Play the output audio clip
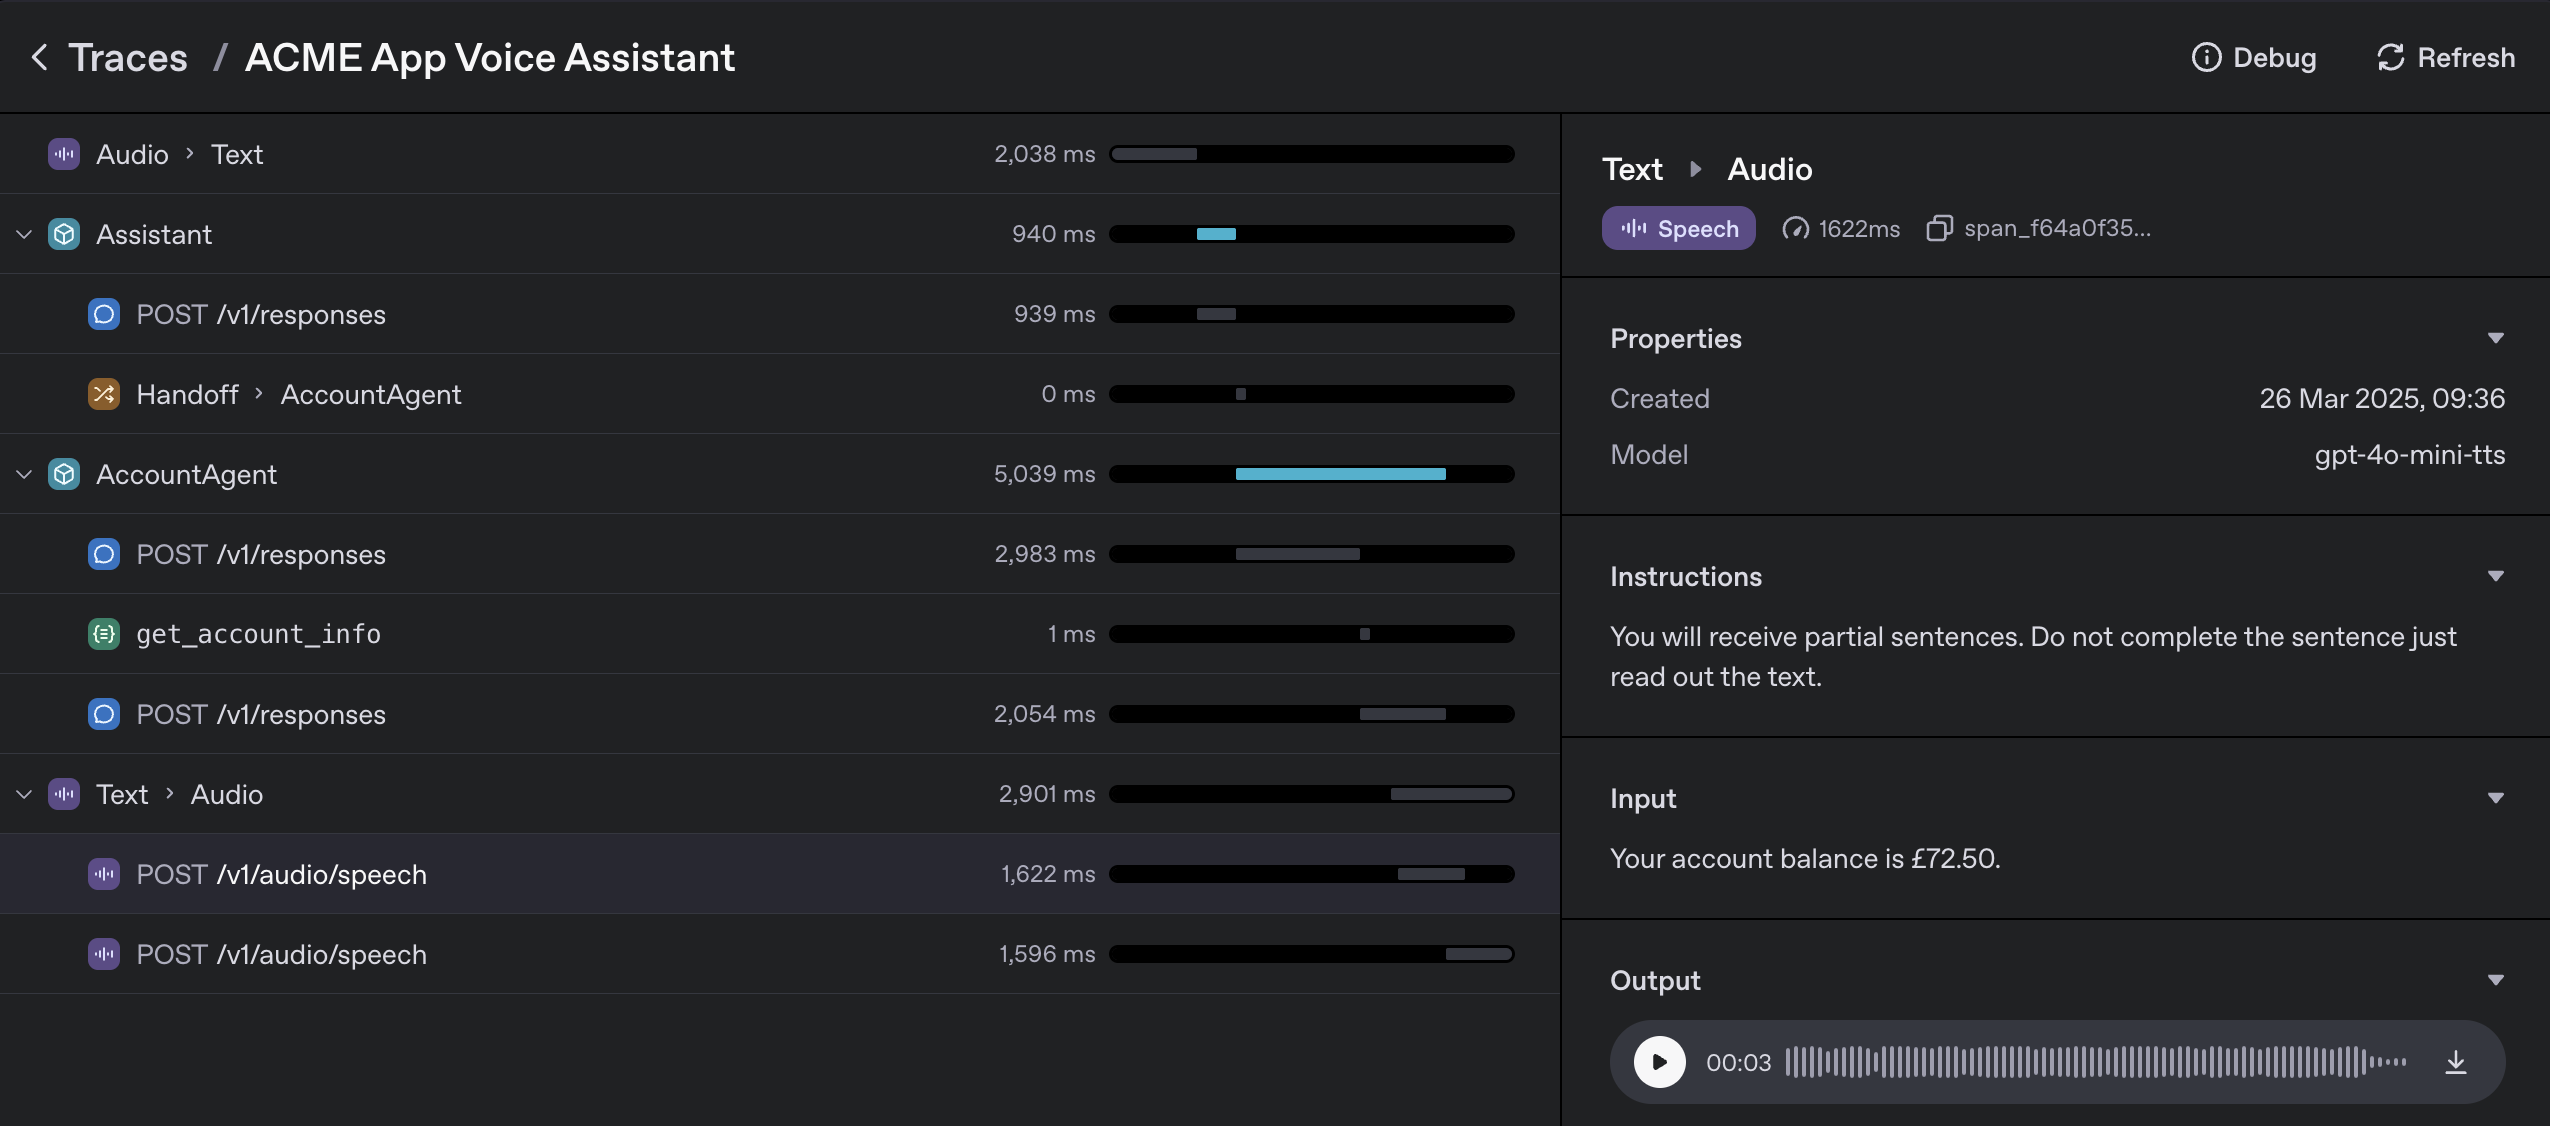This screenshot has height=1126, width=2550. [x=1659, y=1062]
